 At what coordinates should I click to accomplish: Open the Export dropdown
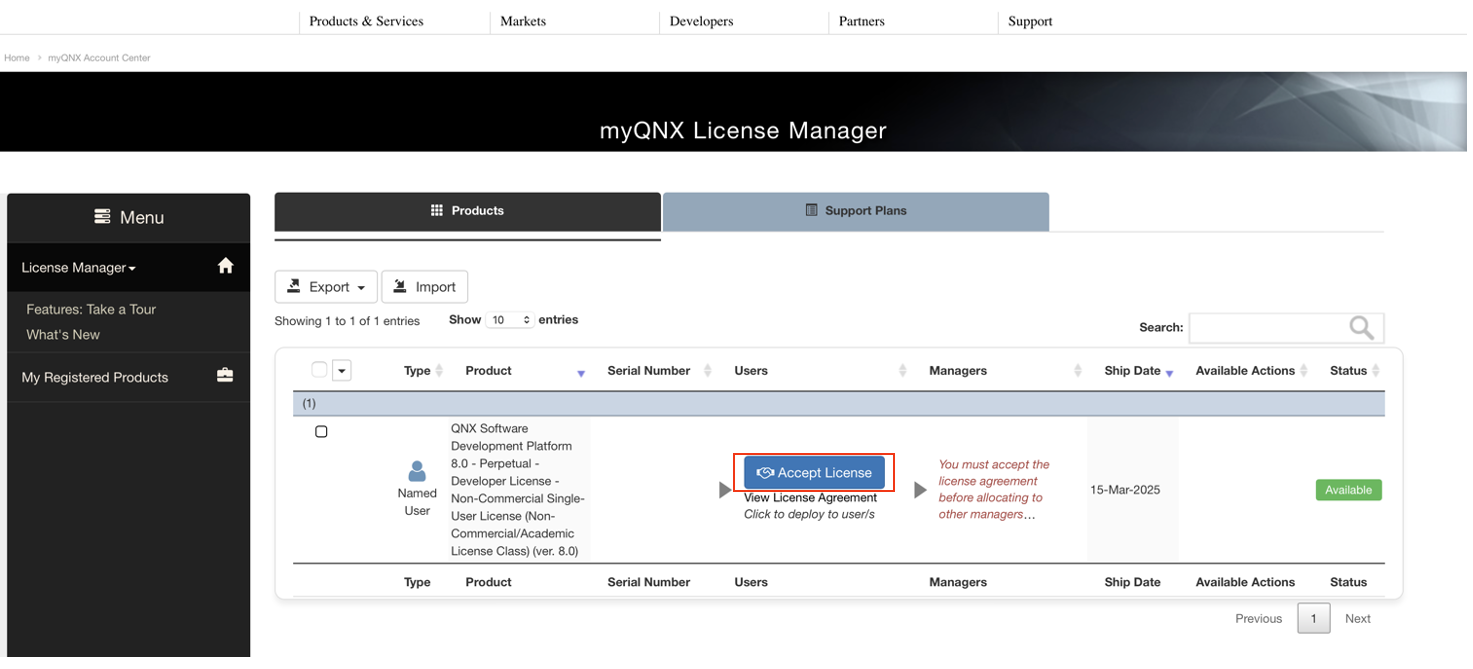pyautogui.click(x=326, y=287)
